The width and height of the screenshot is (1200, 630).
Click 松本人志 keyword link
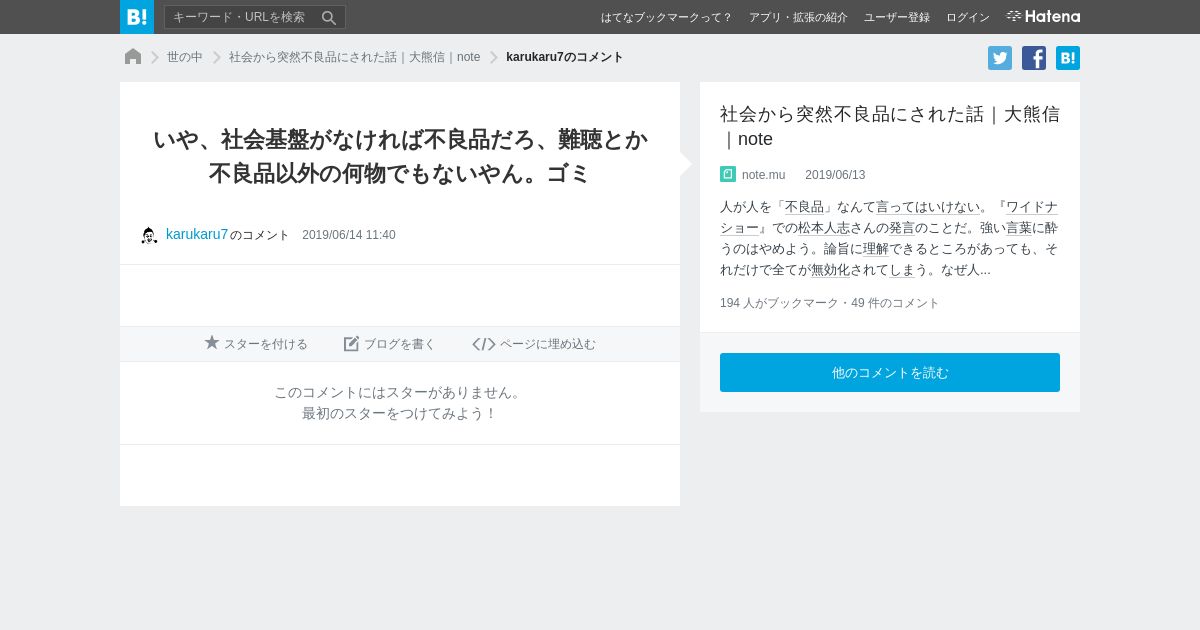(x=823, y=228)
